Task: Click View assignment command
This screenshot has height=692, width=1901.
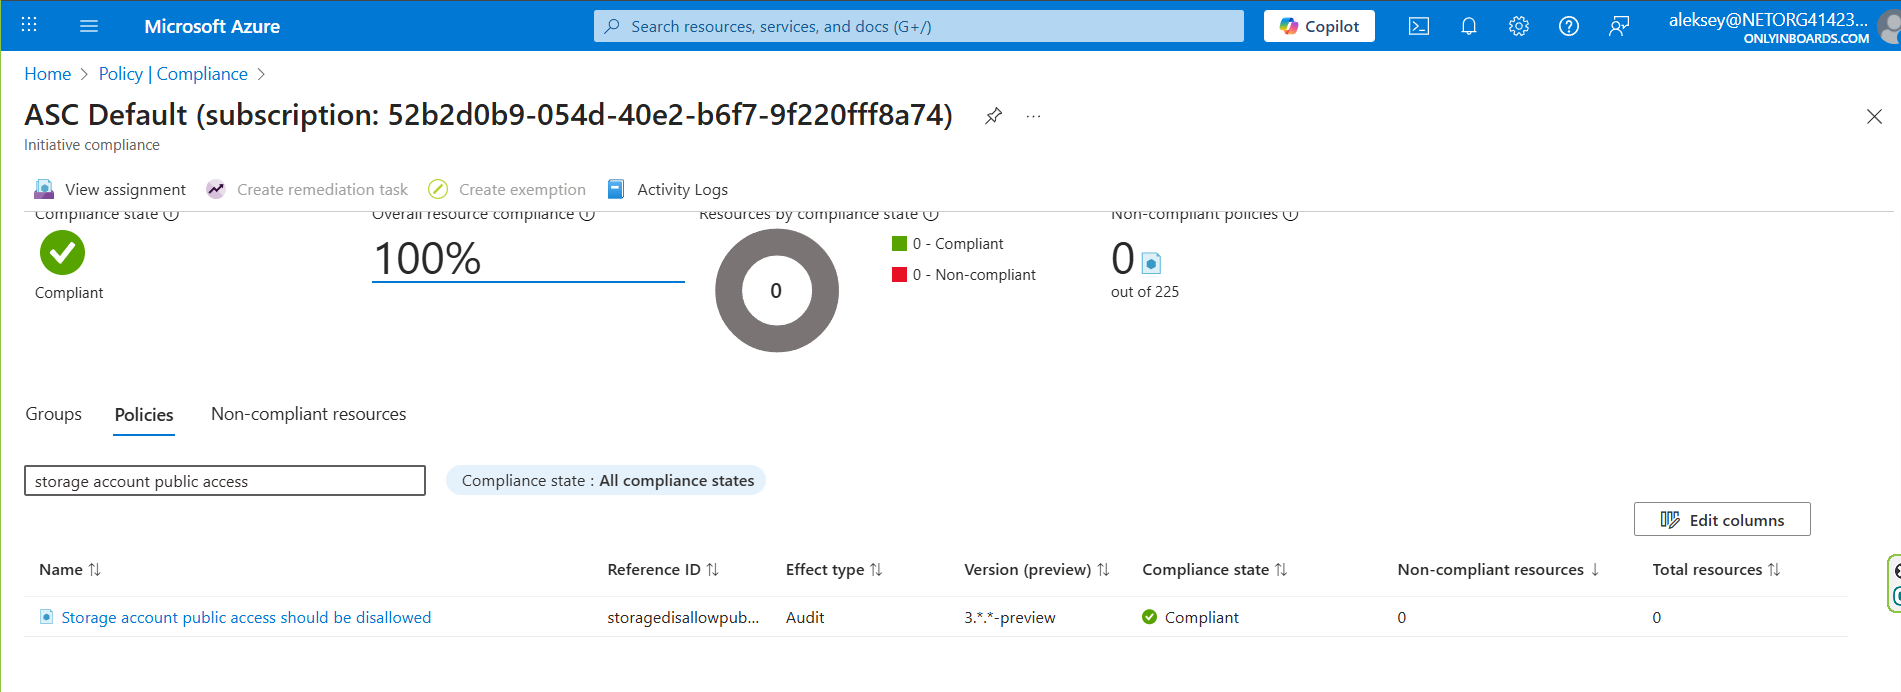Action: click(x=110, y=189)
